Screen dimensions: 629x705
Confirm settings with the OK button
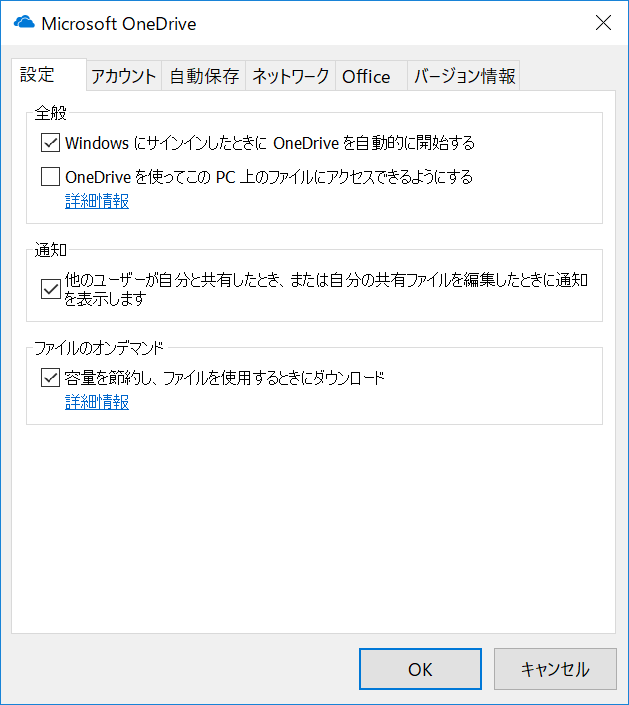click(x=420, y=669)
